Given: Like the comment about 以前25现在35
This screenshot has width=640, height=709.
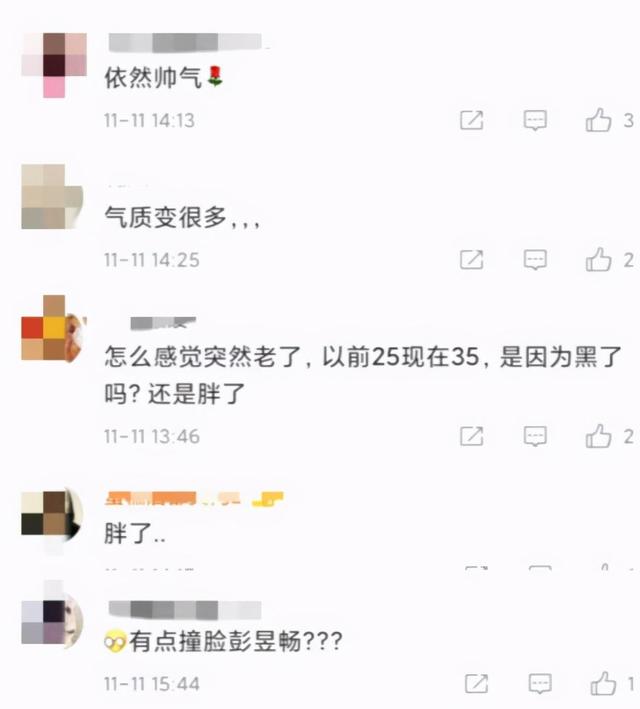Looking at the screenshot, I should click(x=598, y=436).
